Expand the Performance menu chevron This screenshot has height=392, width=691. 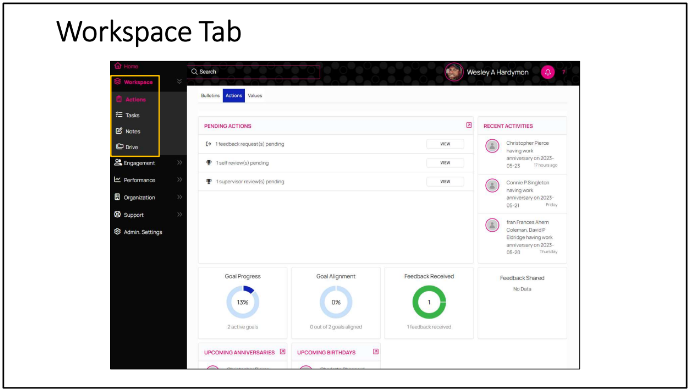tap(179, 180)
